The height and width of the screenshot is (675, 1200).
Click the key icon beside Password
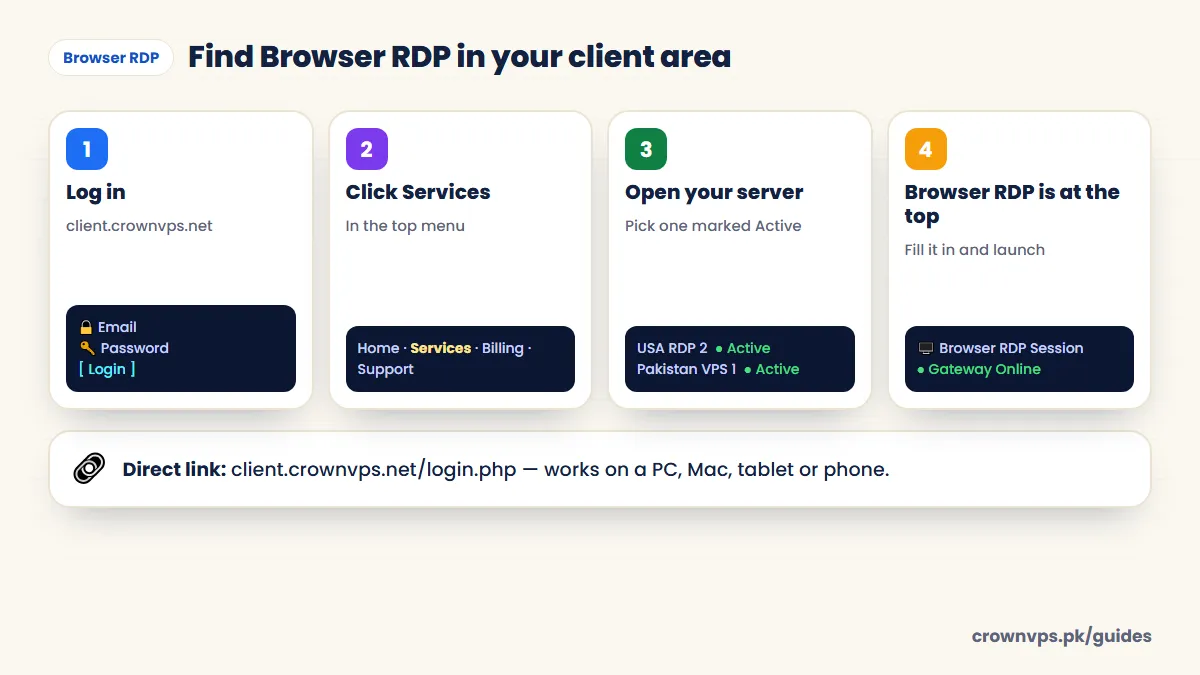tap(87, 348)
